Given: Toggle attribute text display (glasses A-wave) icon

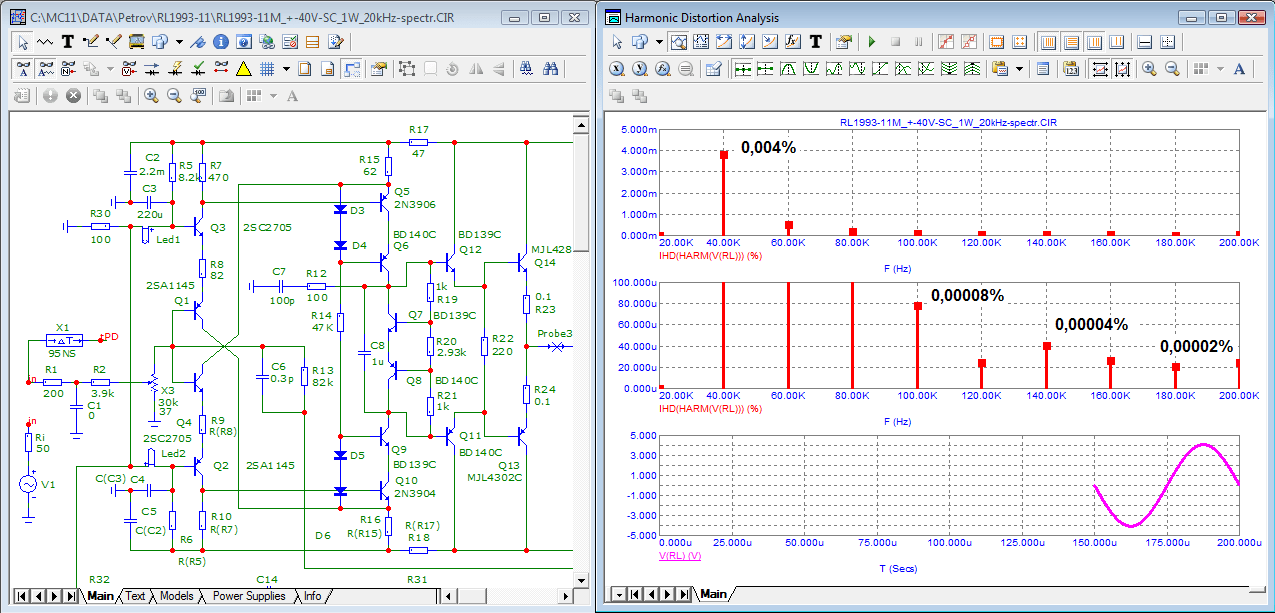Looking at the screenshot, I should tap(46, 69).
